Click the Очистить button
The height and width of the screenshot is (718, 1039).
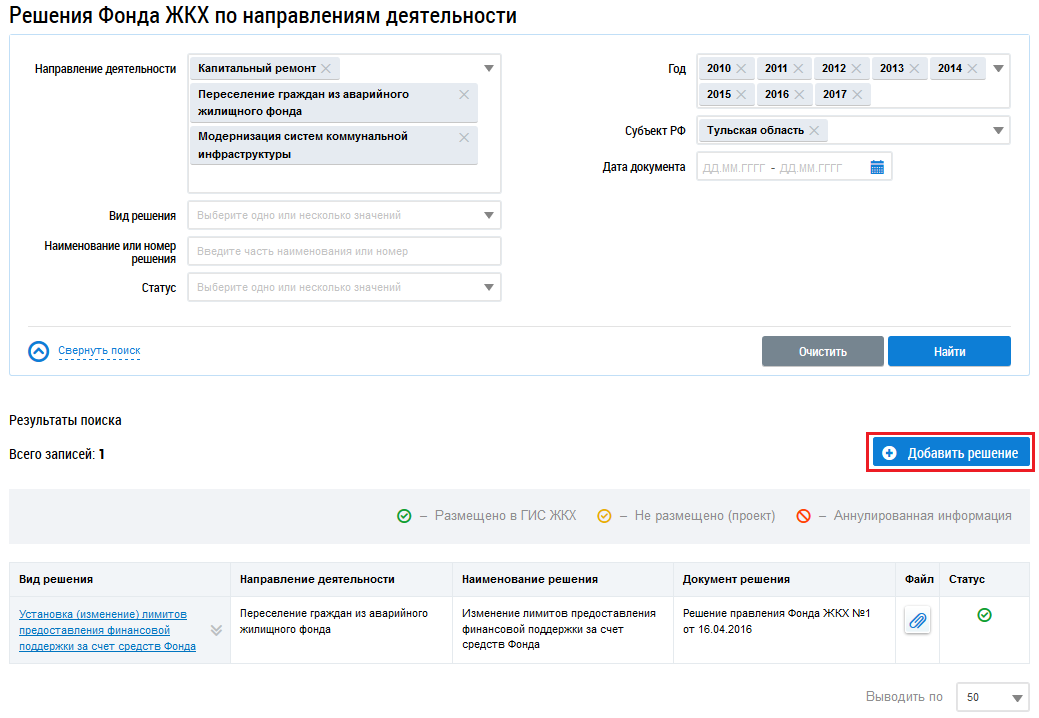822,352
